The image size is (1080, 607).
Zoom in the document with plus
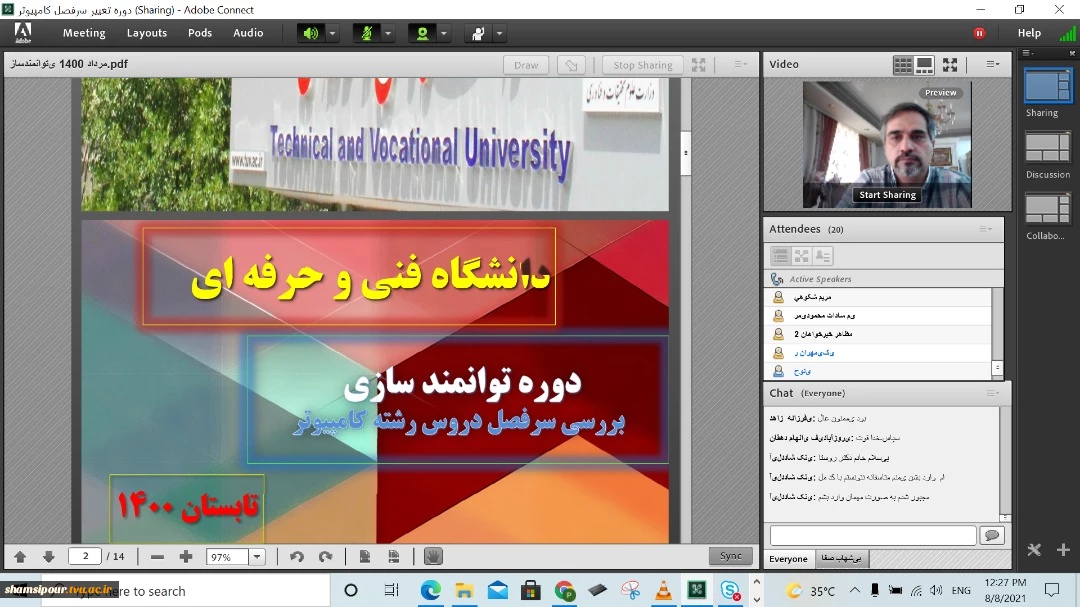[185, 557]
